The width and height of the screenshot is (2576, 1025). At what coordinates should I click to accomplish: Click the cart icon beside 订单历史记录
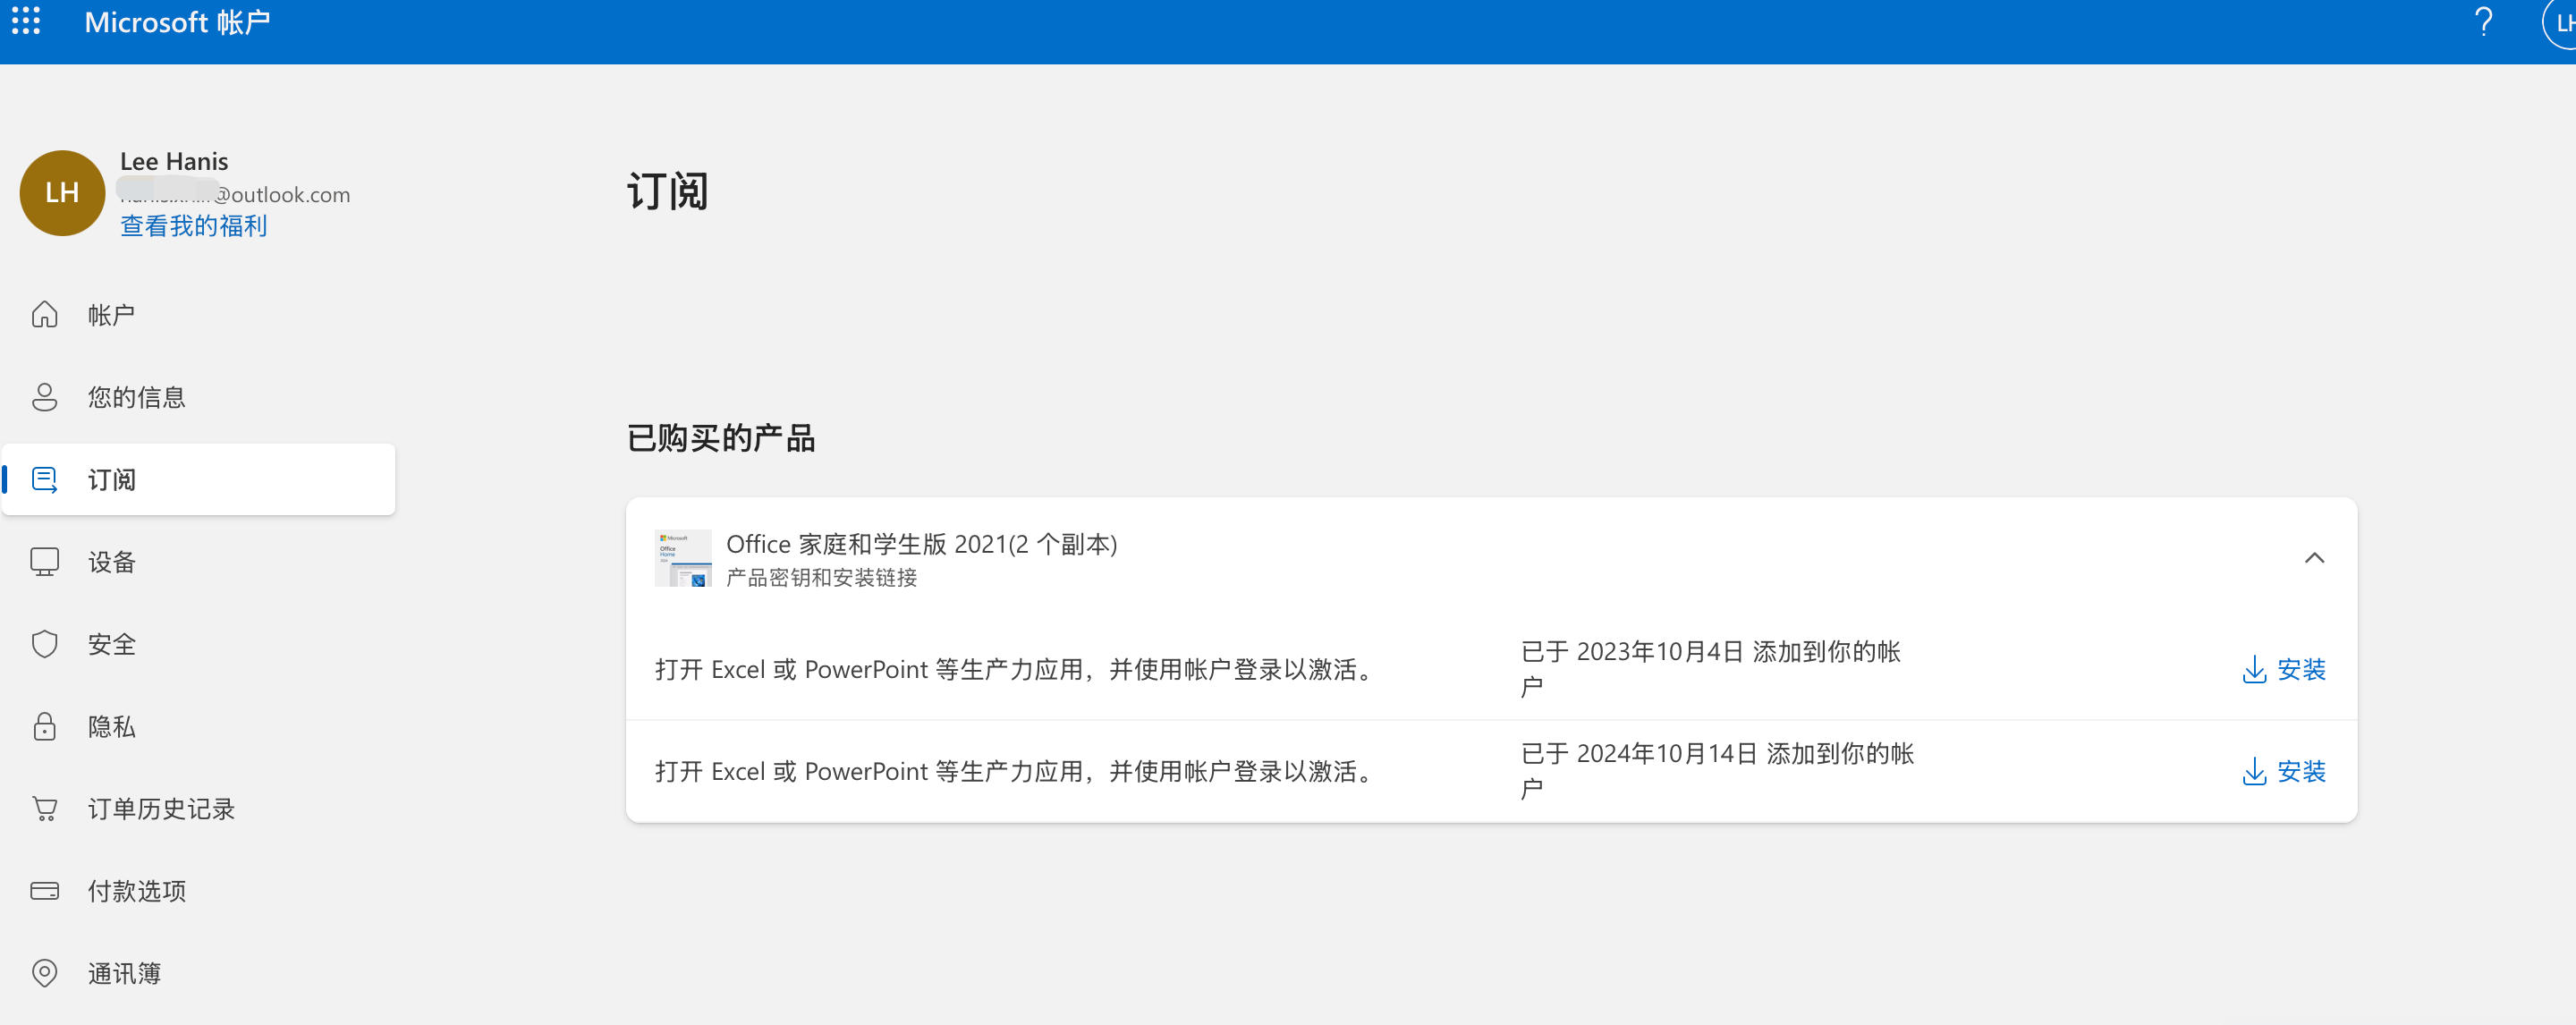click(45, 808)
